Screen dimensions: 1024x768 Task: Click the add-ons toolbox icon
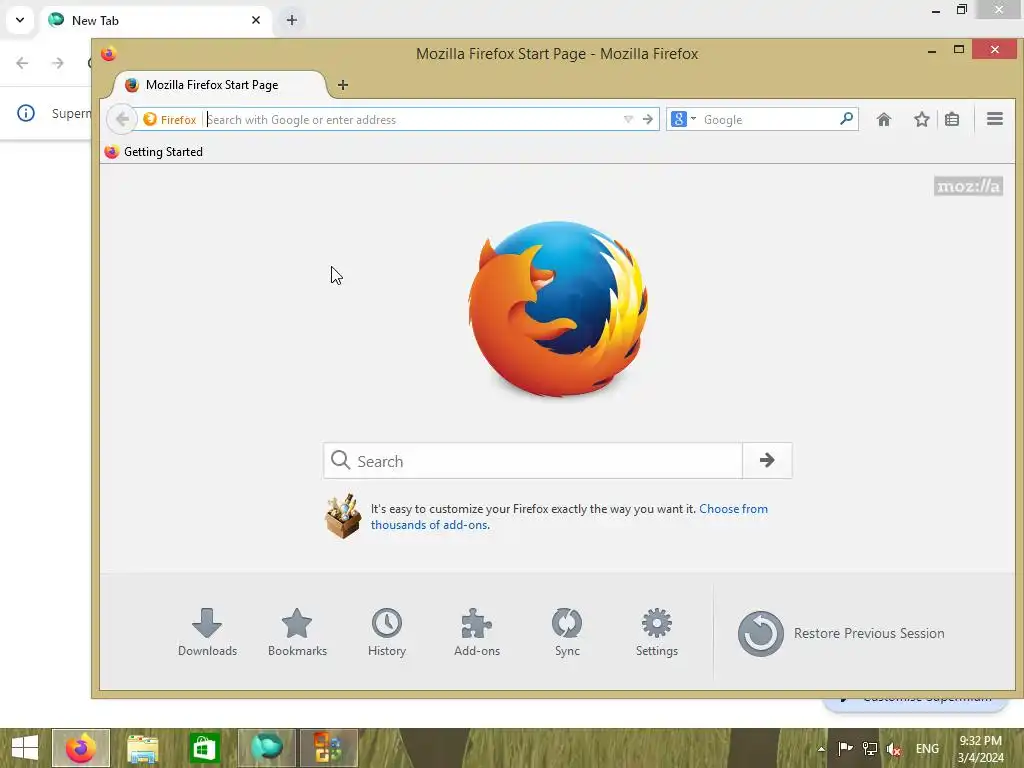(343, 516)
